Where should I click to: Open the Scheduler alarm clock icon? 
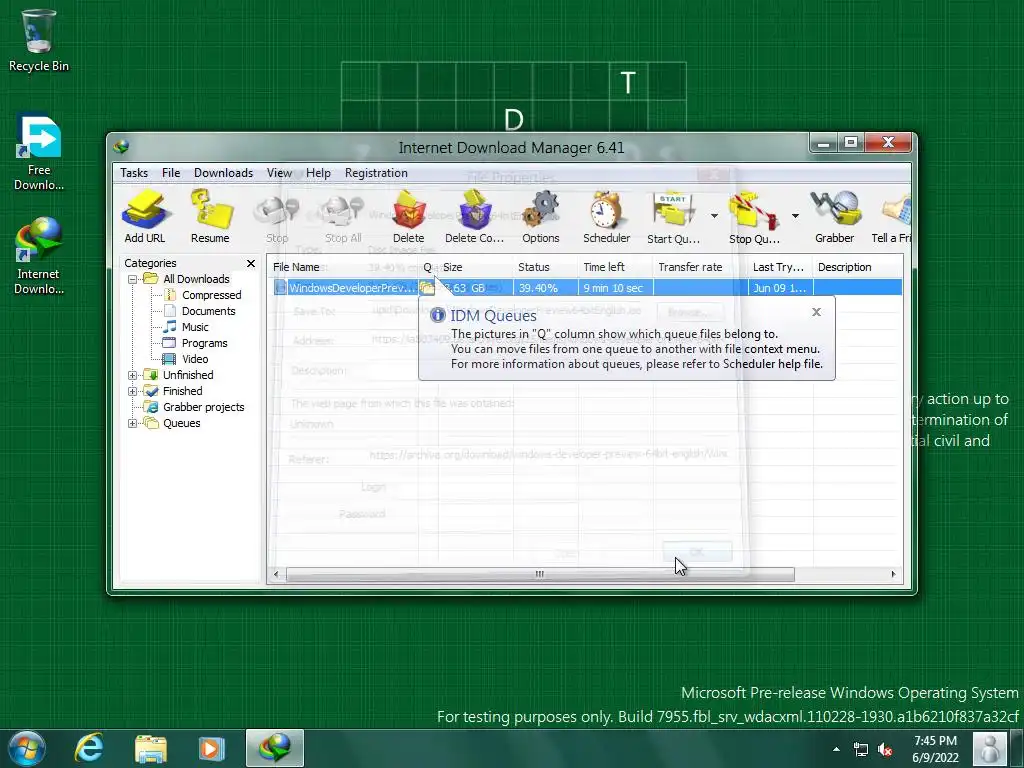607,217
